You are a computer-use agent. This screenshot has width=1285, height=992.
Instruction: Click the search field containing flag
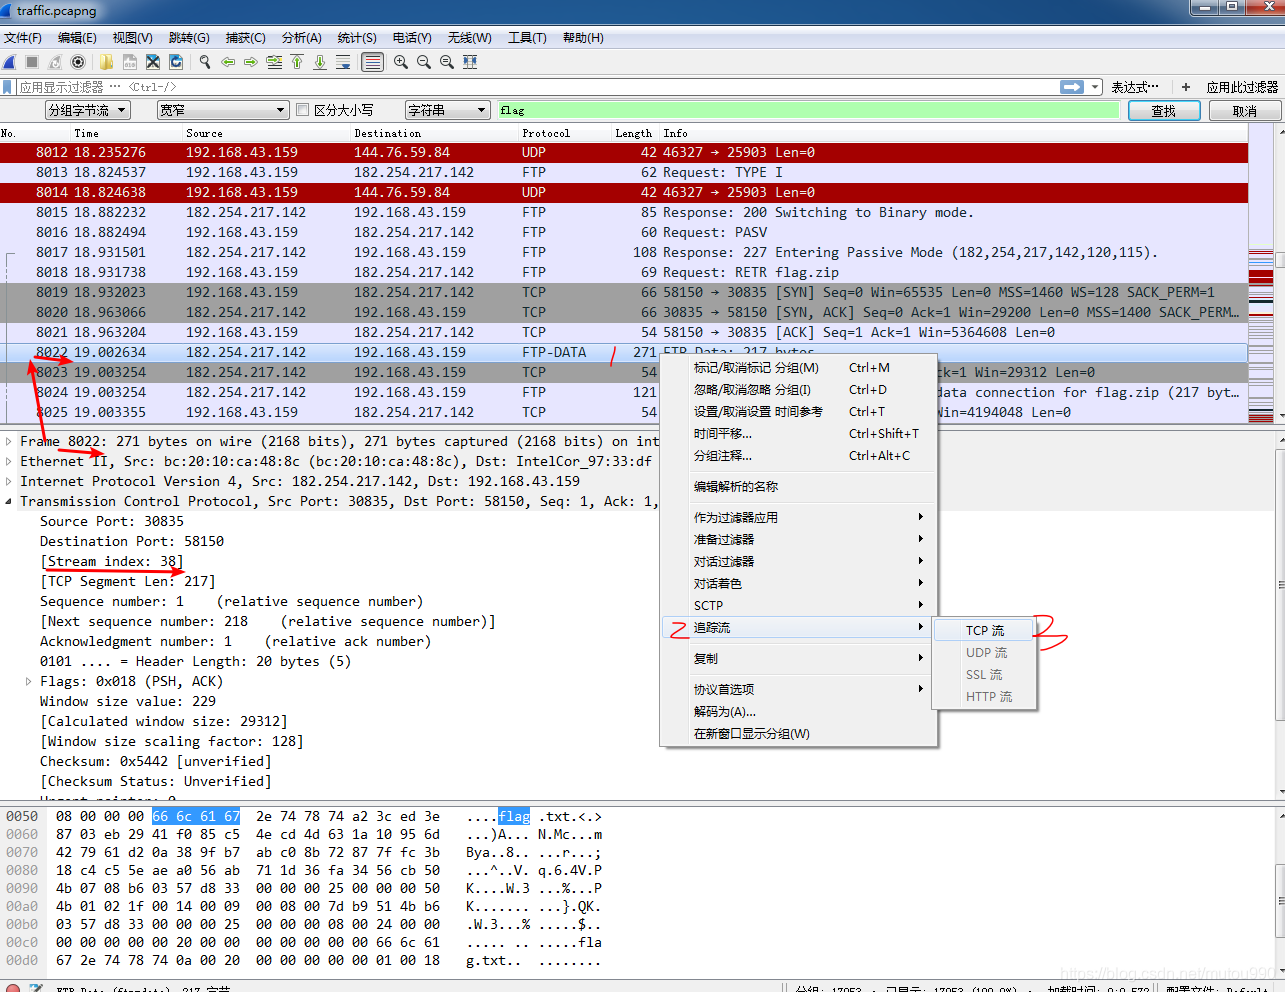808,110
